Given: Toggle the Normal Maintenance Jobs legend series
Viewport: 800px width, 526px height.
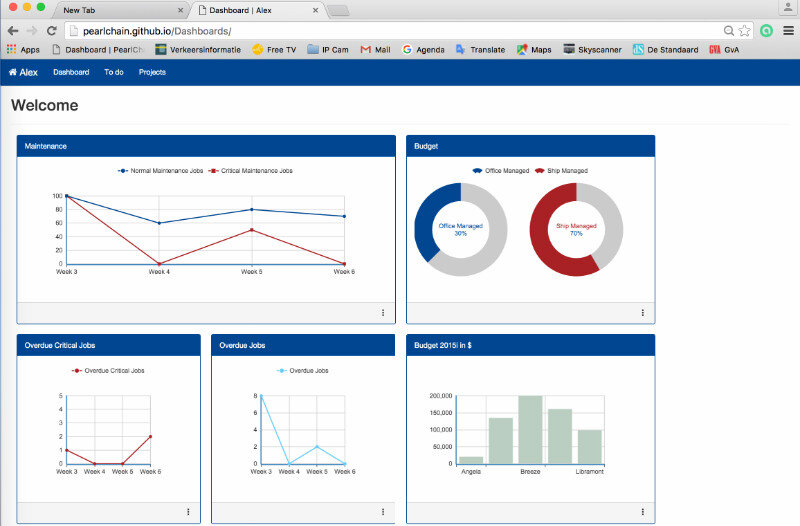Looking at the screenshot, I should tap(160, 171).
